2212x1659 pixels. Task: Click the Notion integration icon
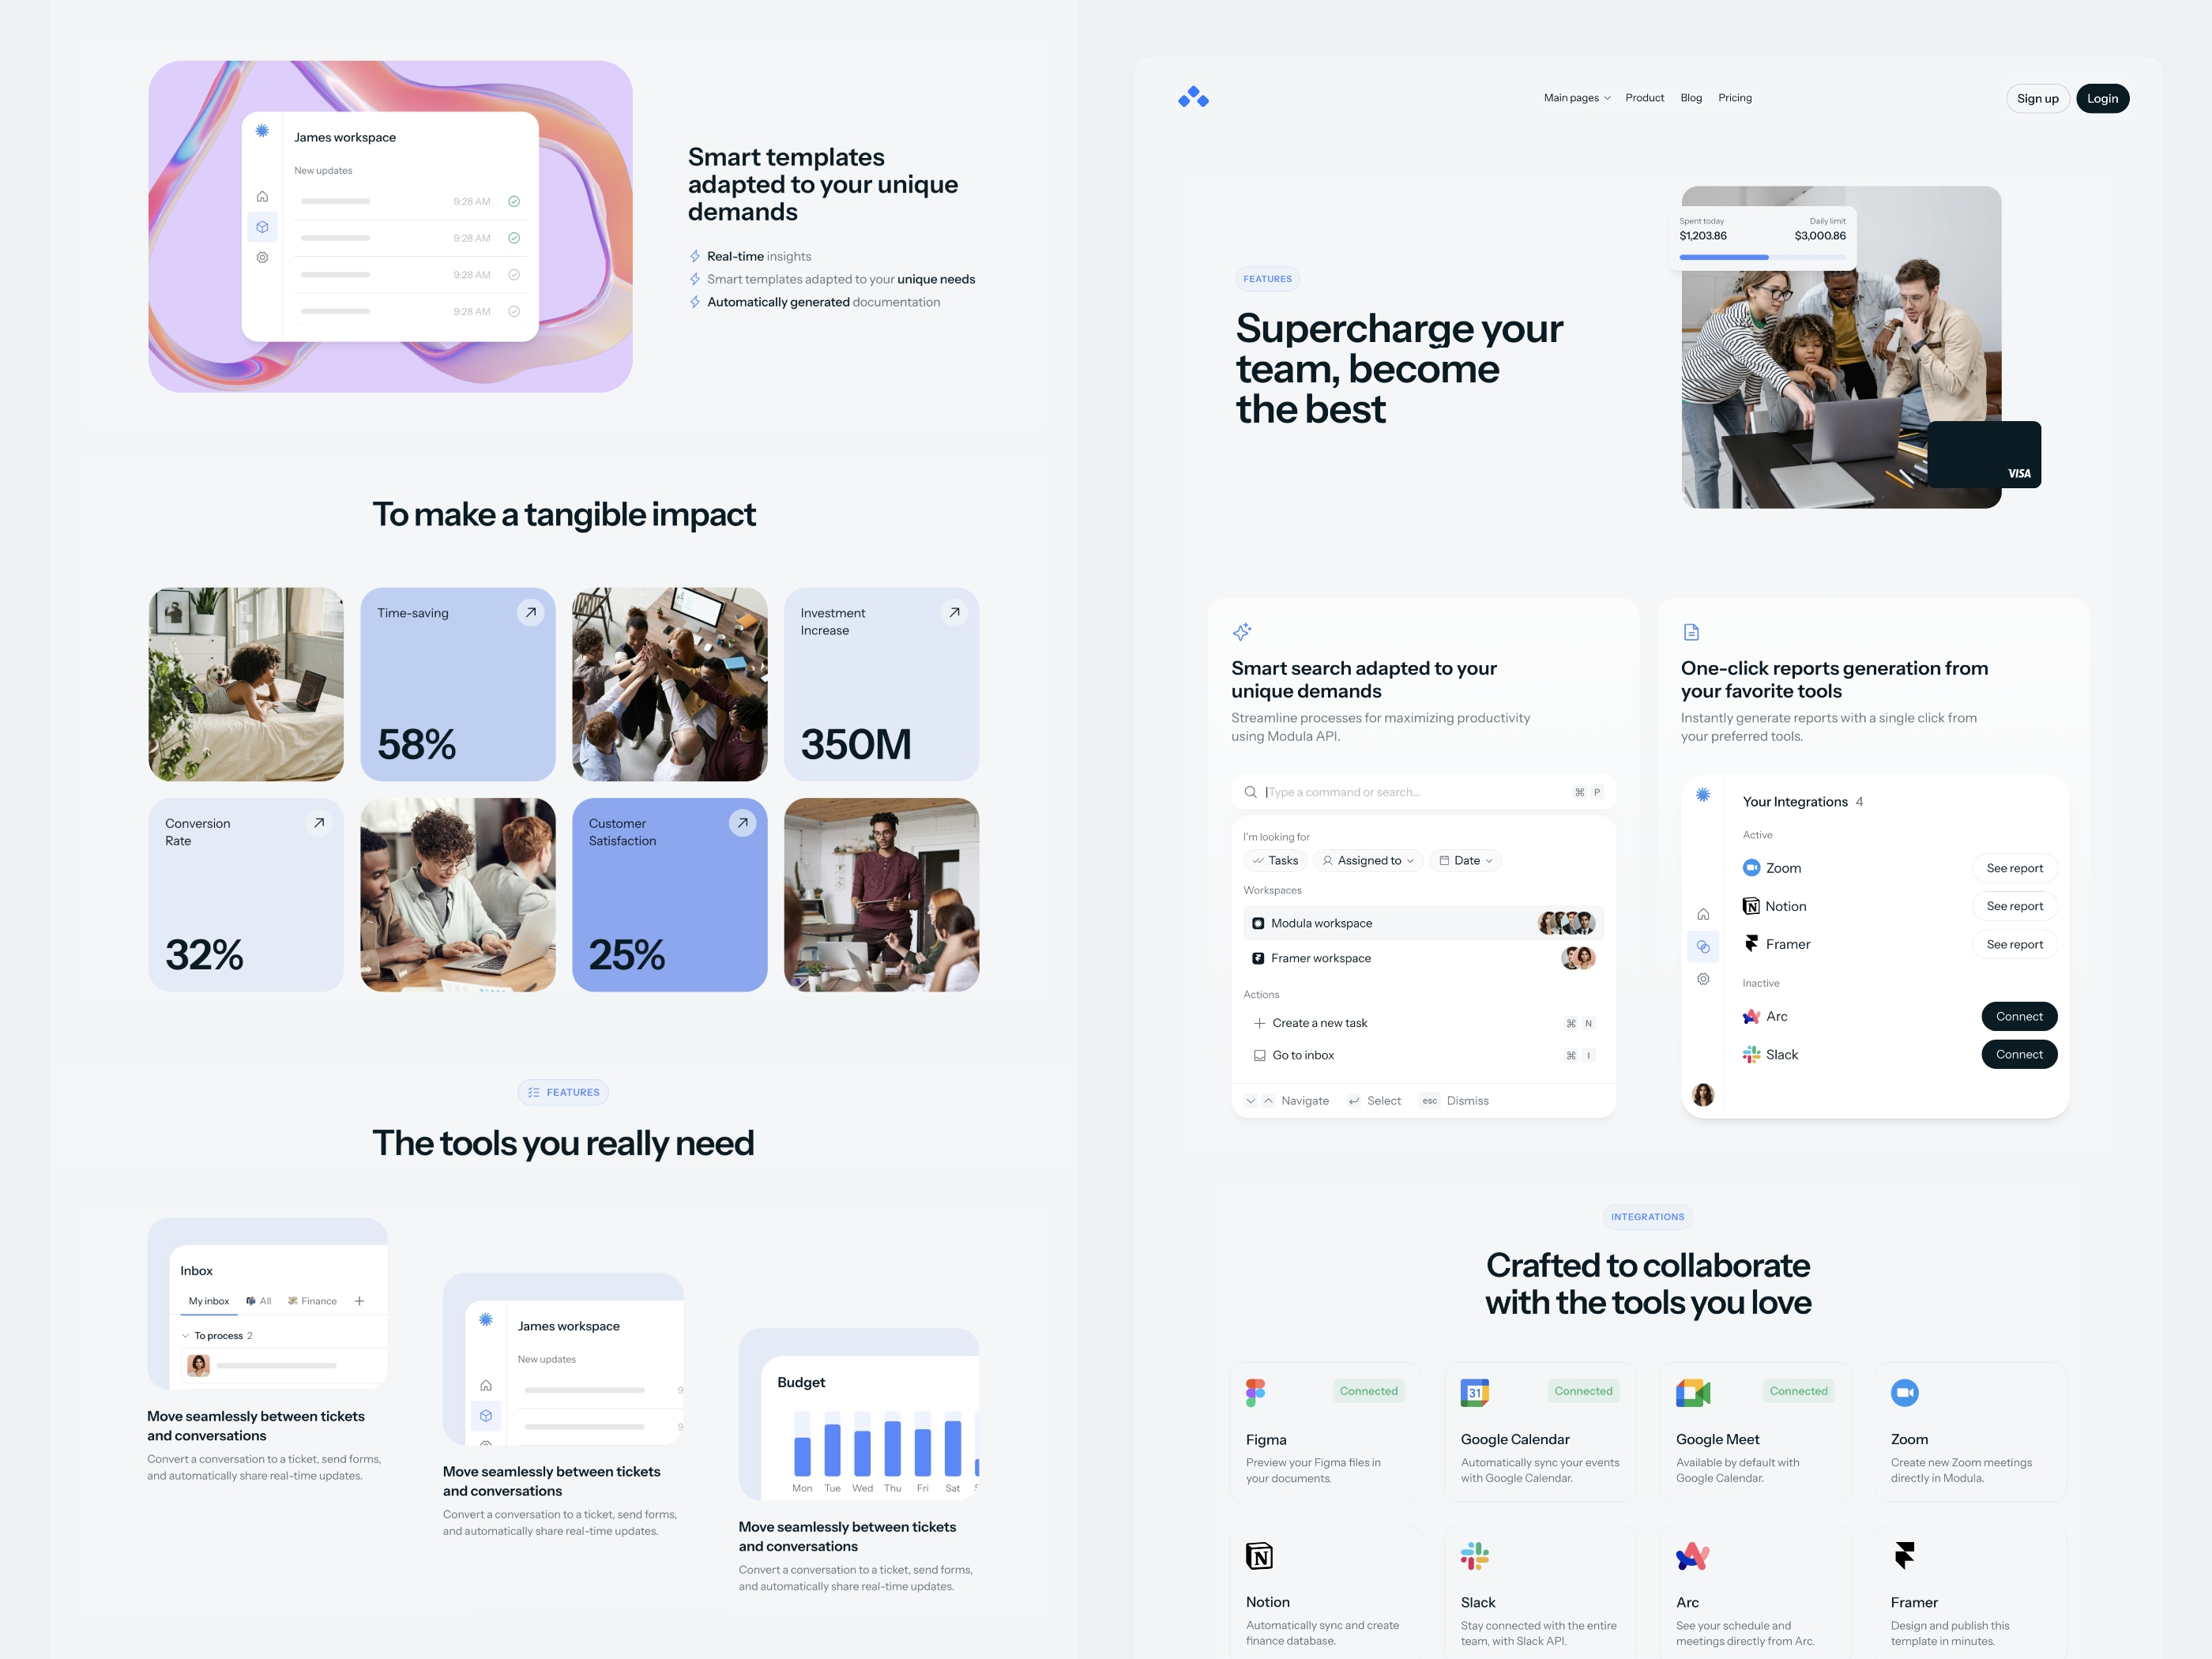[x=1259, y=1555]
